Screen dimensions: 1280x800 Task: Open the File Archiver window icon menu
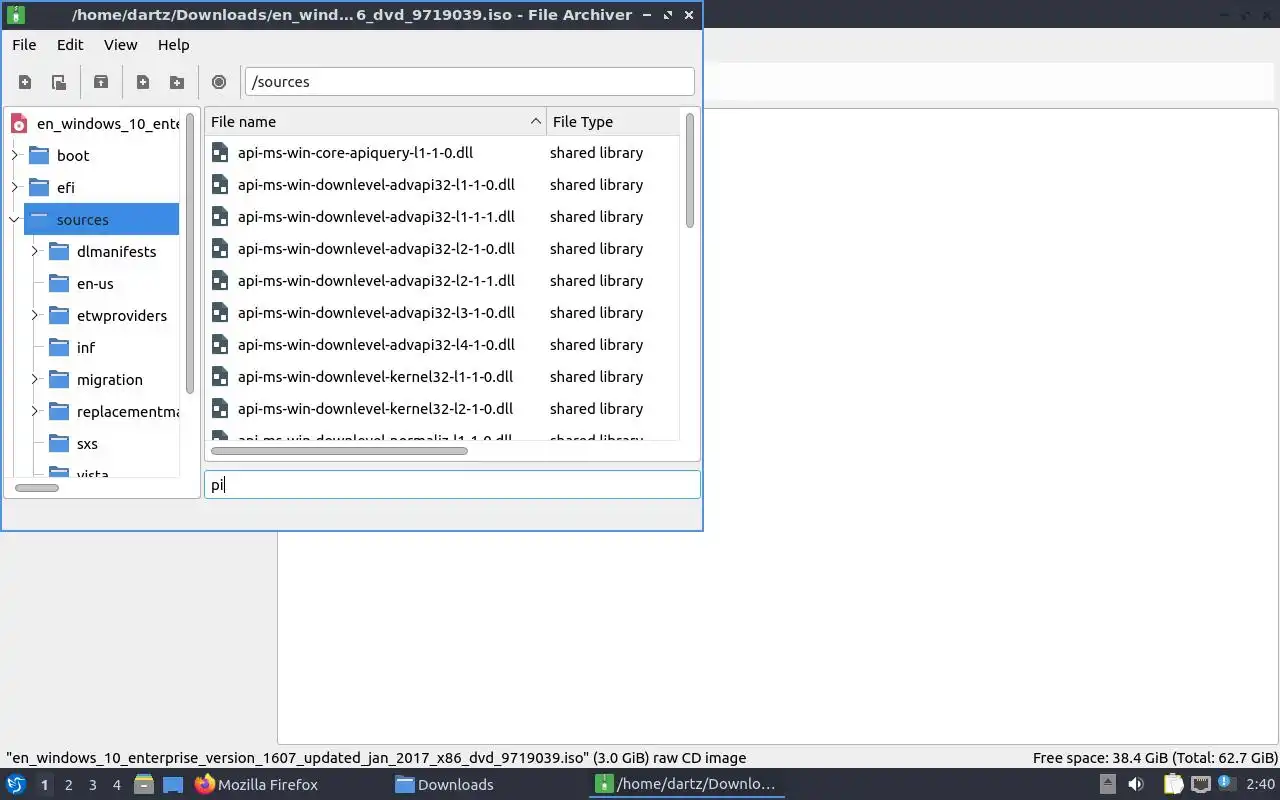(15, 15)
